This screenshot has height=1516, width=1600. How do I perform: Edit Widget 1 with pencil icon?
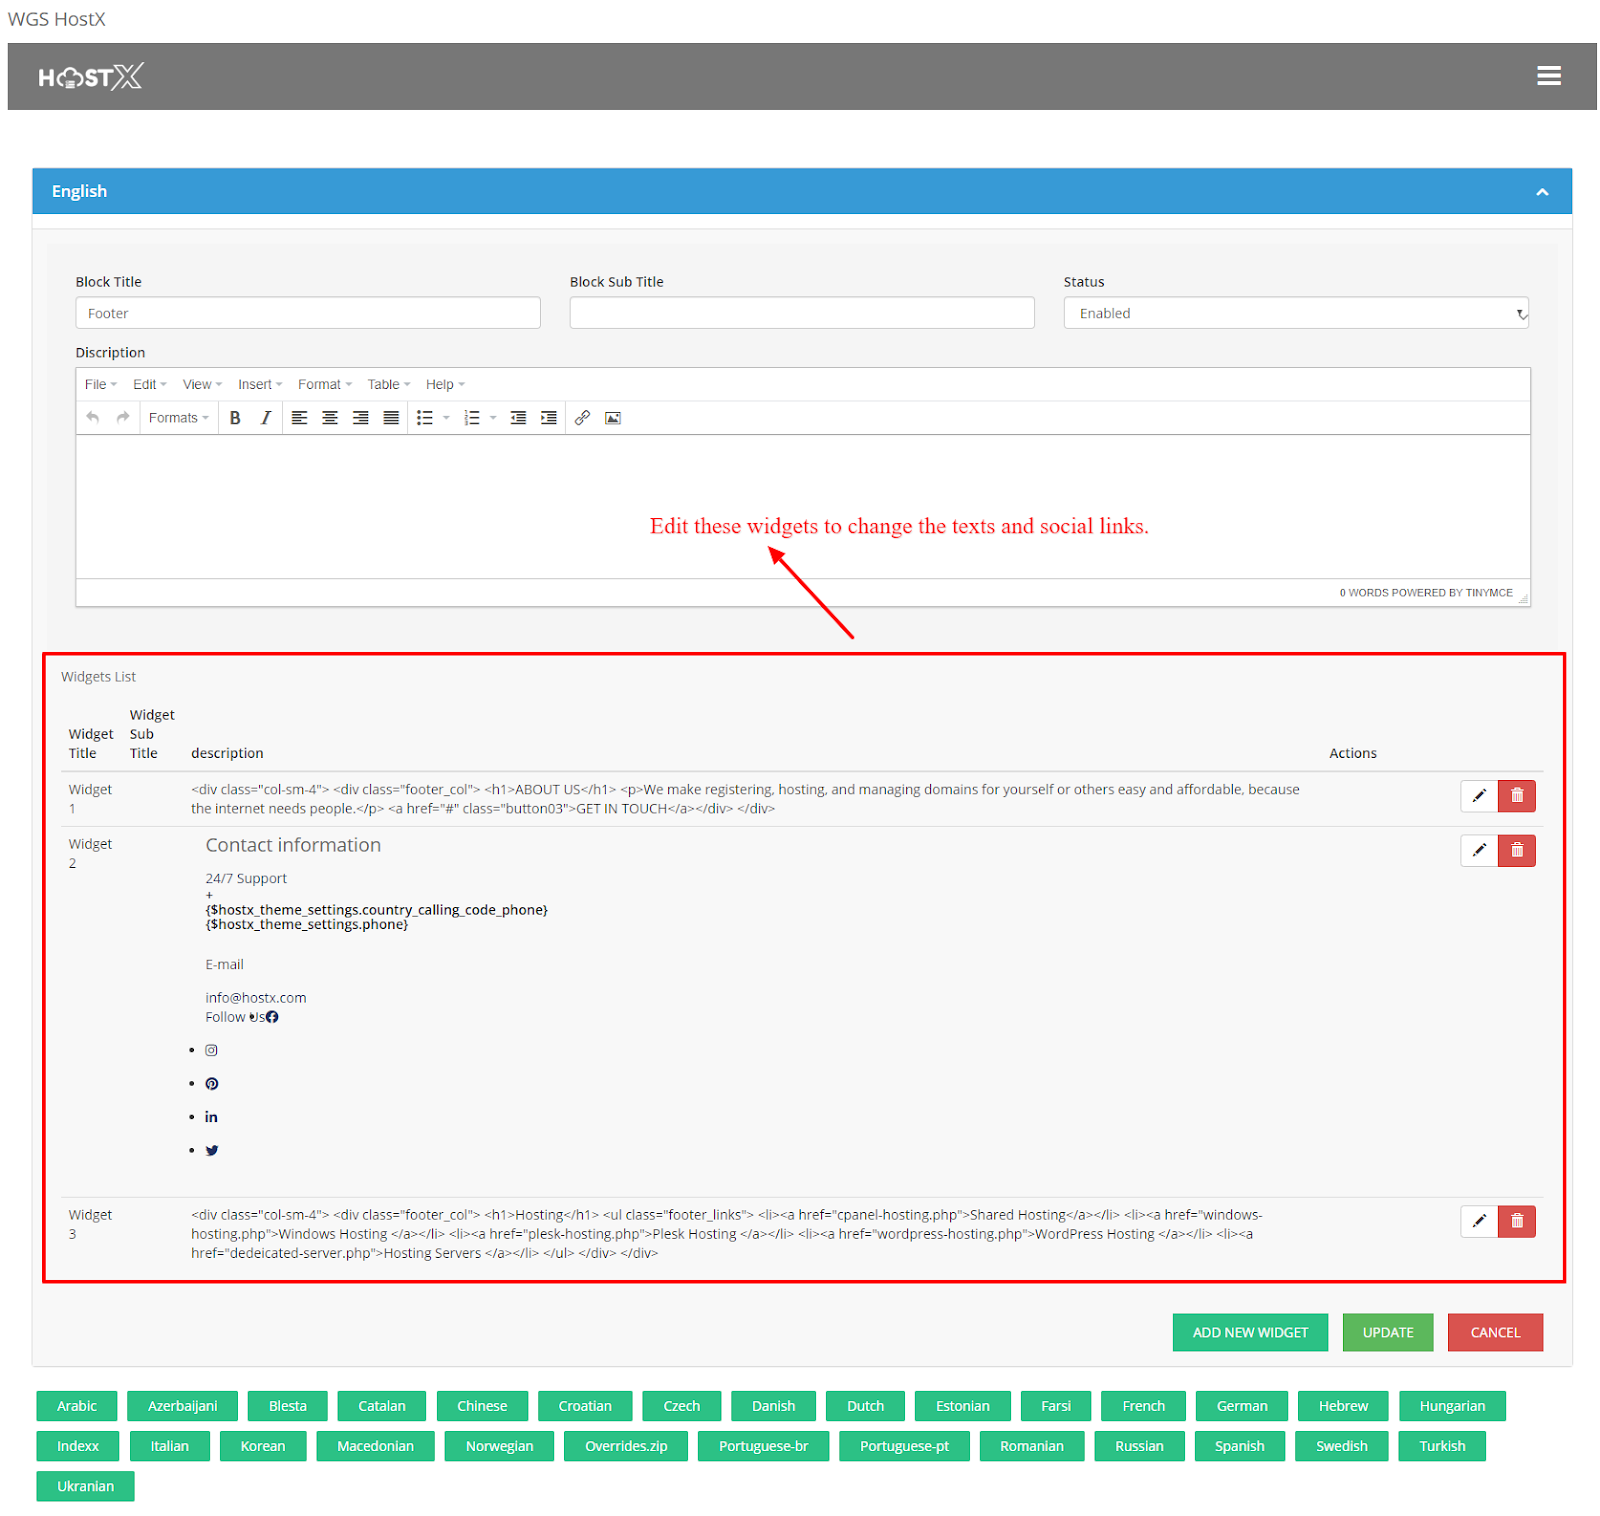tap(1479, 796)
